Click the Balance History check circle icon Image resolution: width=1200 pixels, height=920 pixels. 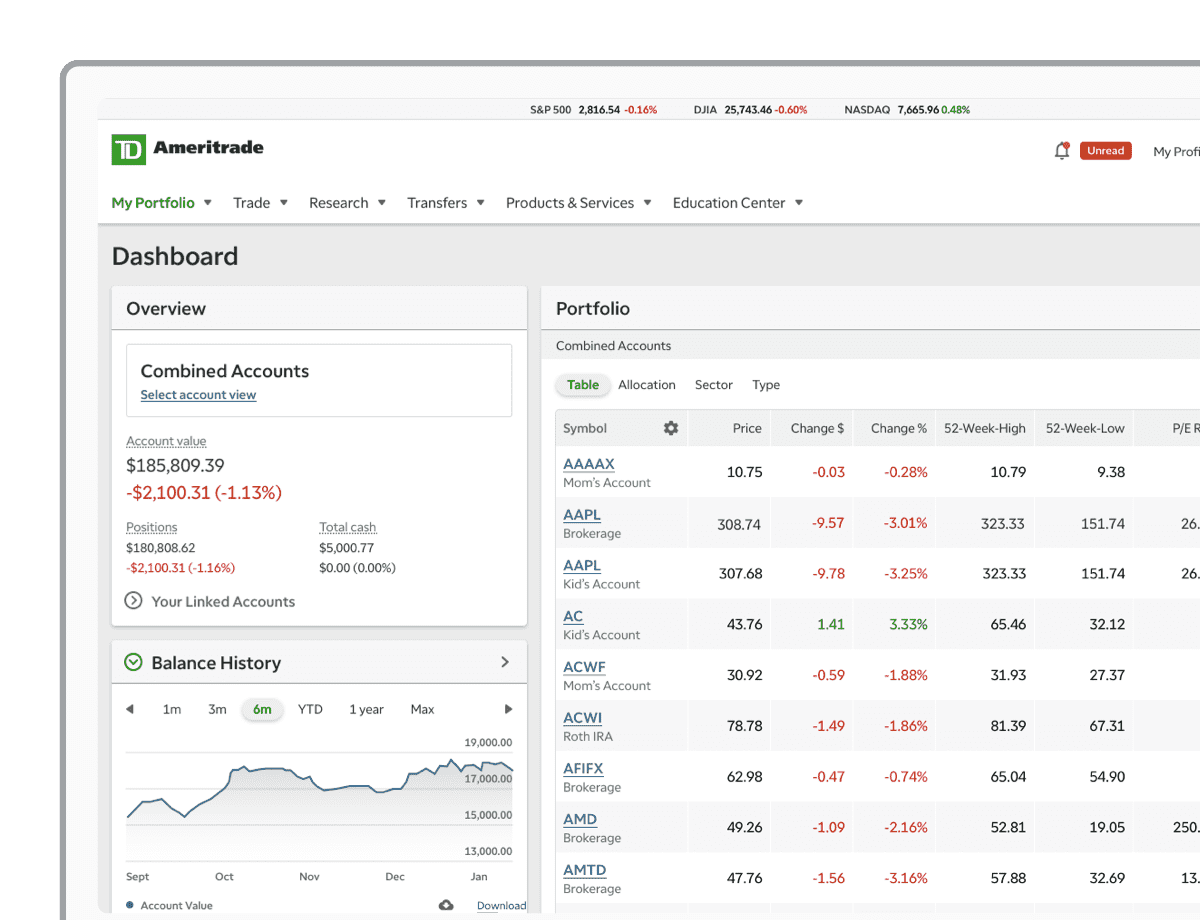click(x=133, y=662)
